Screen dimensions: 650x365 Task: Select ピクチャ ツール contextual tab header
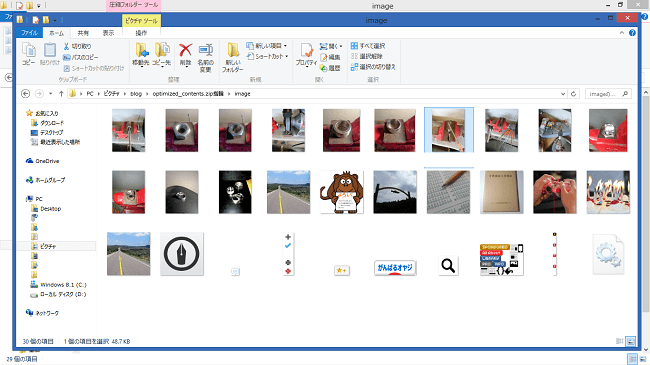point(141,20)
